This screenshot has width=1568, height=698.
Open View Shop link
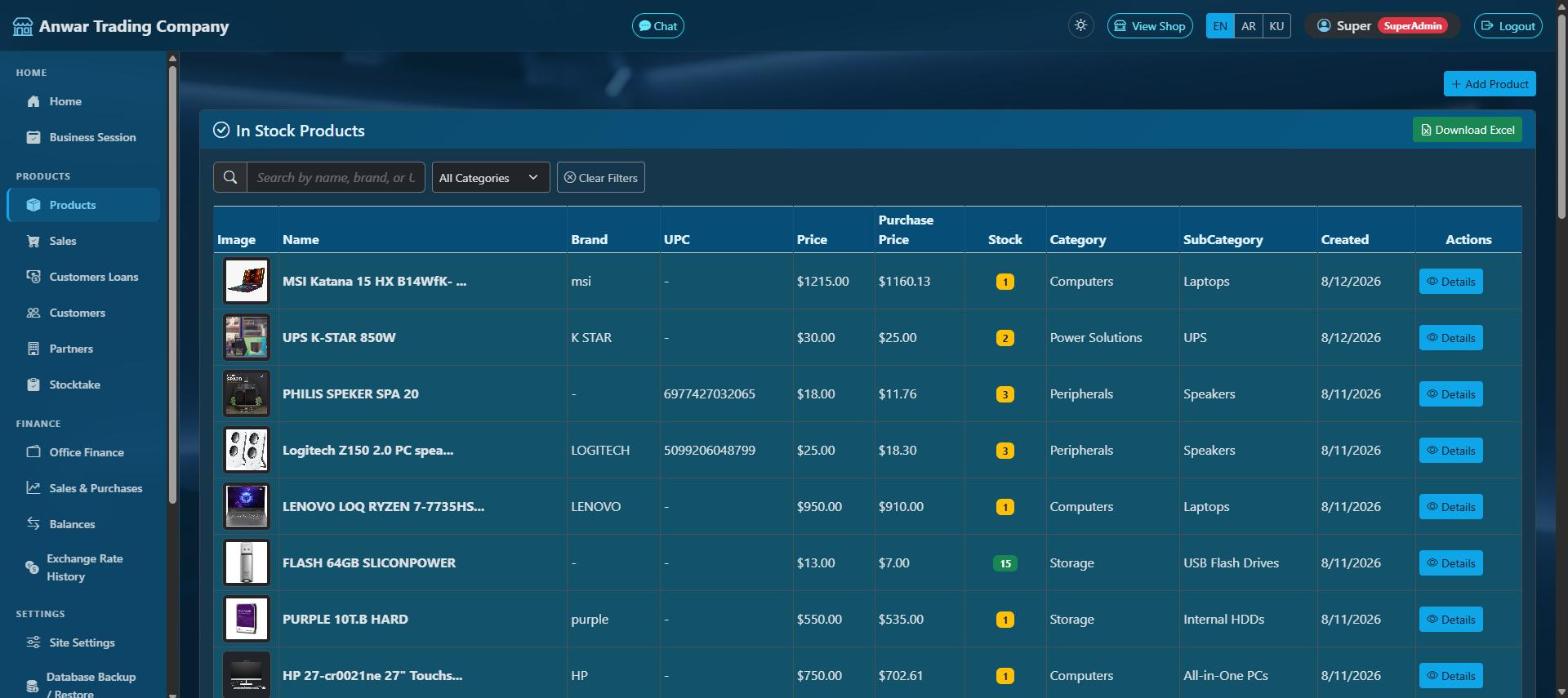(1150, 26)
